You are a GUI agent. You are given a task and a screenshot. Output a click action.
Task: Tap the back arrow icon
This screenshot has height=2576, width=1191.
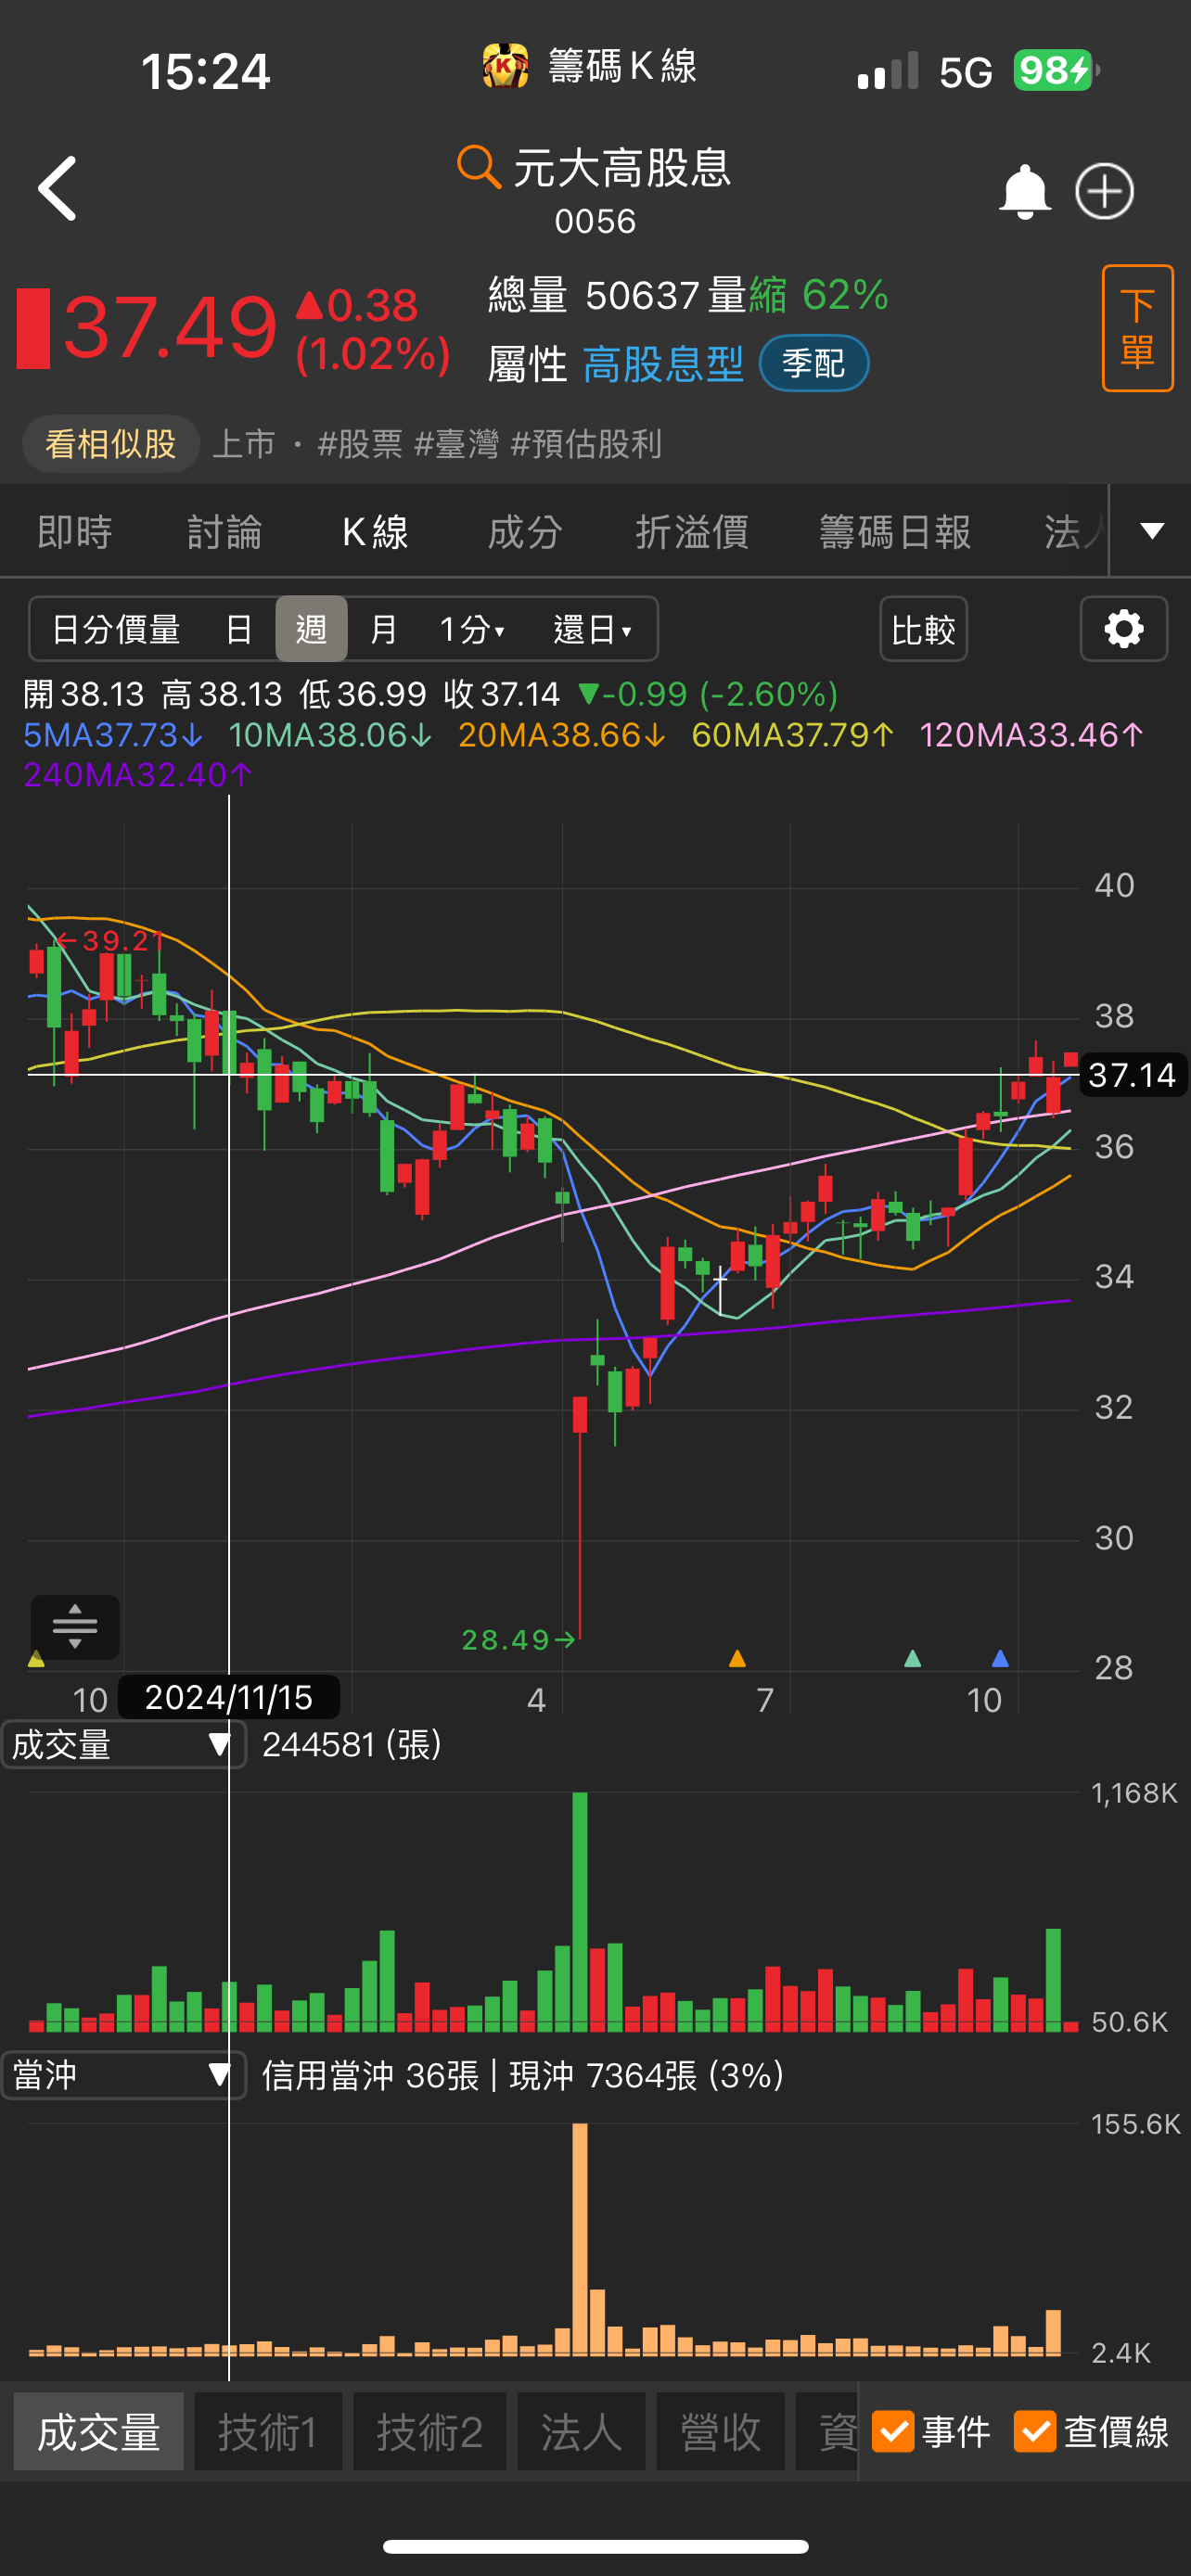57,188
